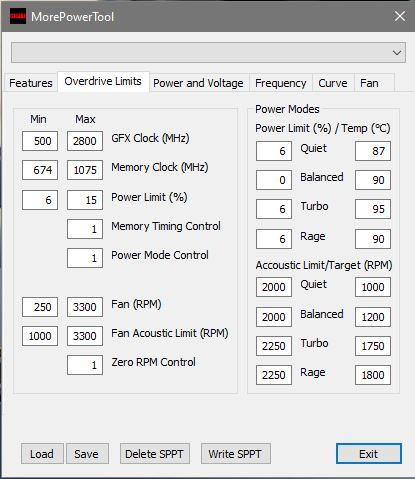Click the 'Zero RPM Control' label
Screen dimensions: 415x479
[153, 362]
